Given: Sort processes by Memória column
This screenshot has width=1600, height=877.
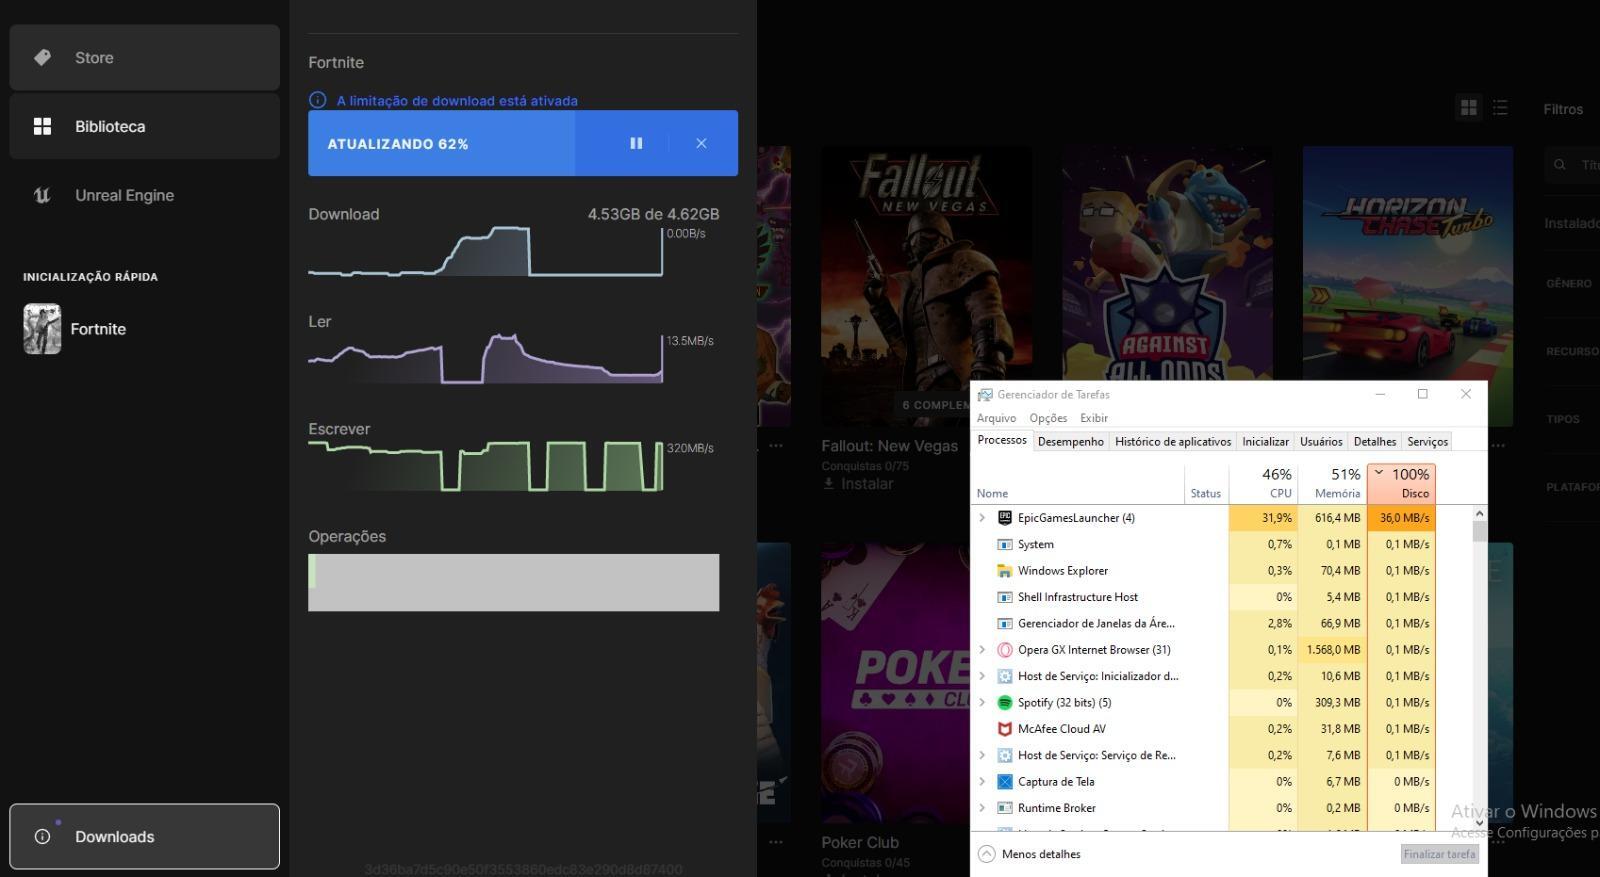Looking at the screenshot, I should pyautogui.click(x=1332, y=484).
